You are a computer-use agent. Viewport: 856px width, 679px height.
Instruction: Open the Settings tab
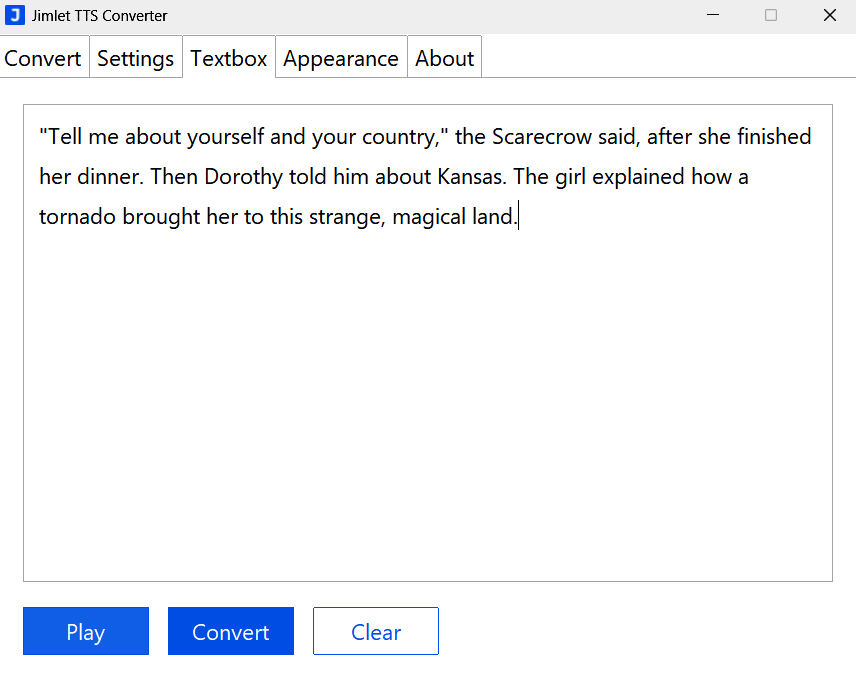(135, 58)
